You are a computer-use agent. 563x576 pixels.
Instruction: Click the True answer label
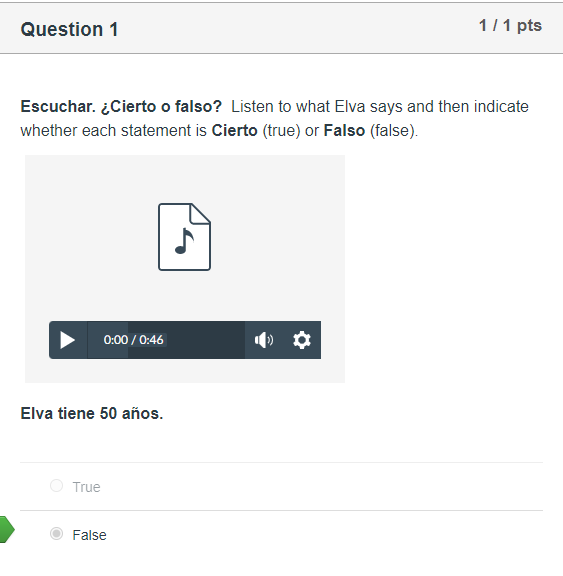pyautogui.click(x=86, y=487)
